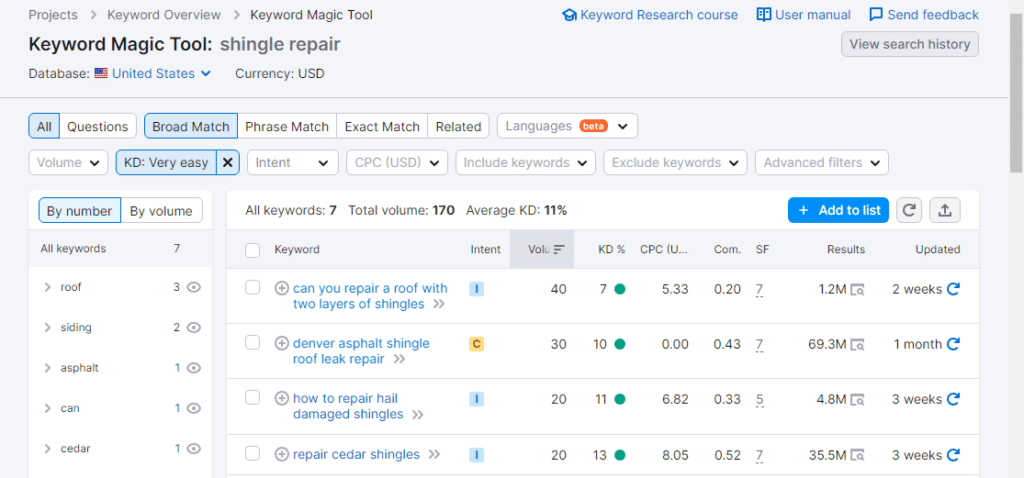
Task: Open CPC (USD) filter dropdown
Action: (397, 163)
